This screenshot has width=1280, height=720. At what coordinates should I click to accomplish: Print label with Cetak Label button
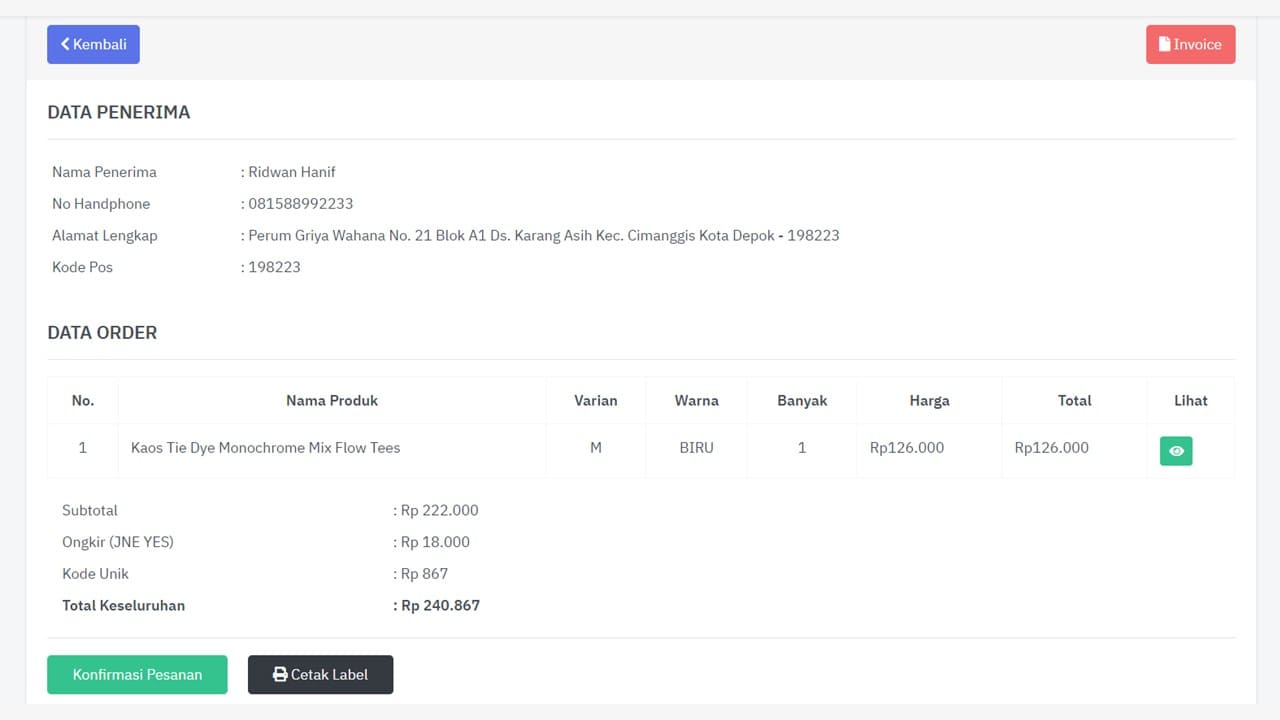coord(320,674)
